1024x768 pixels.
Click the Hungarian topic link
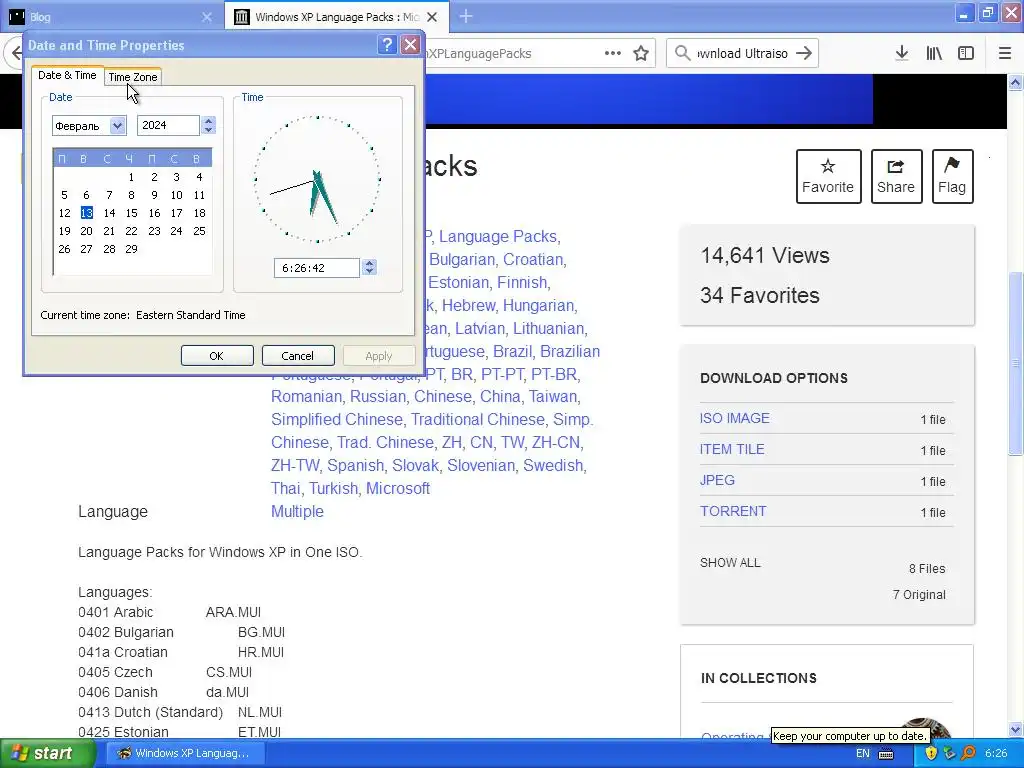pos(539,306)
